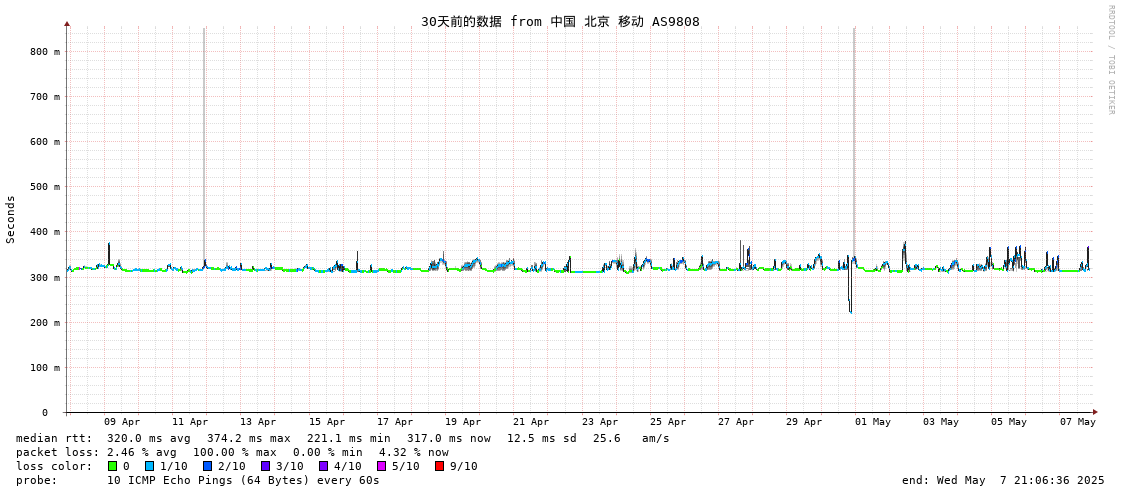
Task: Click the '317.0 ms now' value
Action: [449, 438]
